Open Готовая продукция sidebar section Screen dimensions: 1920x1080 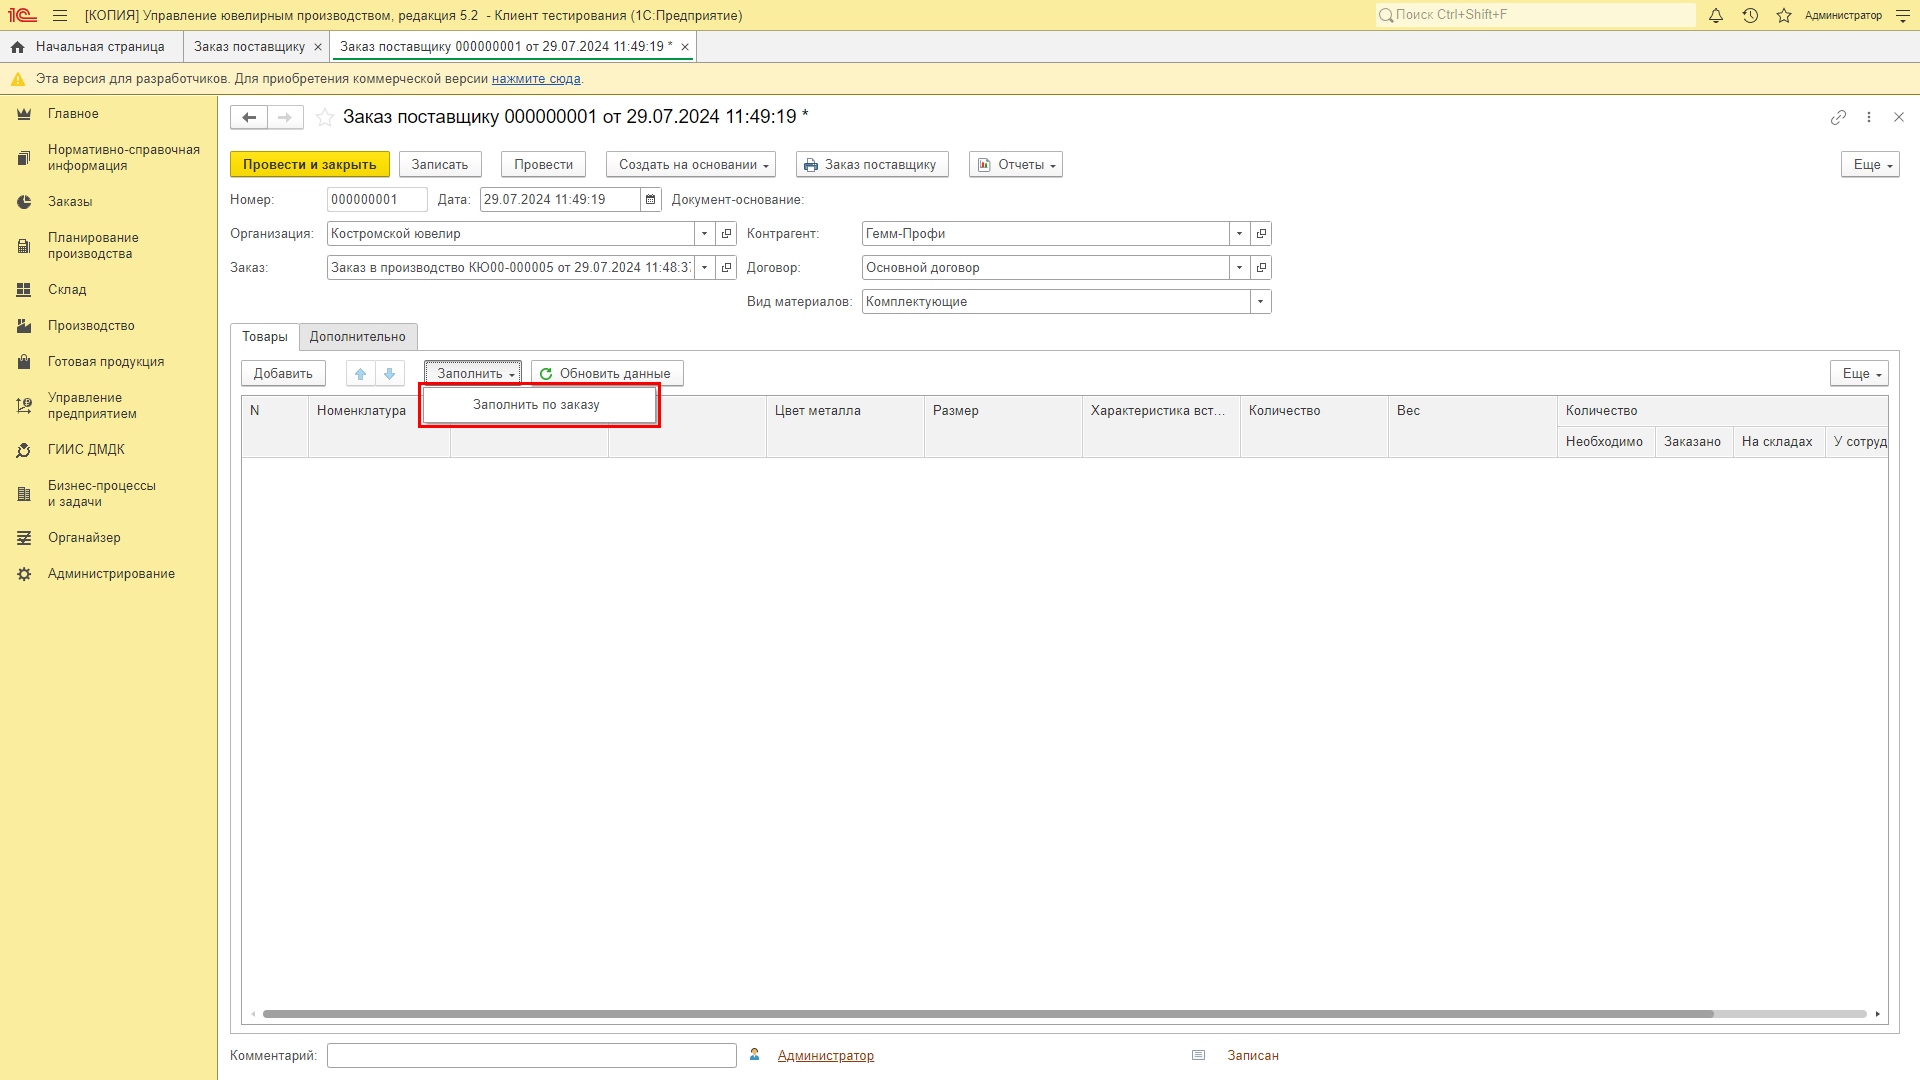tap(108, 362)
